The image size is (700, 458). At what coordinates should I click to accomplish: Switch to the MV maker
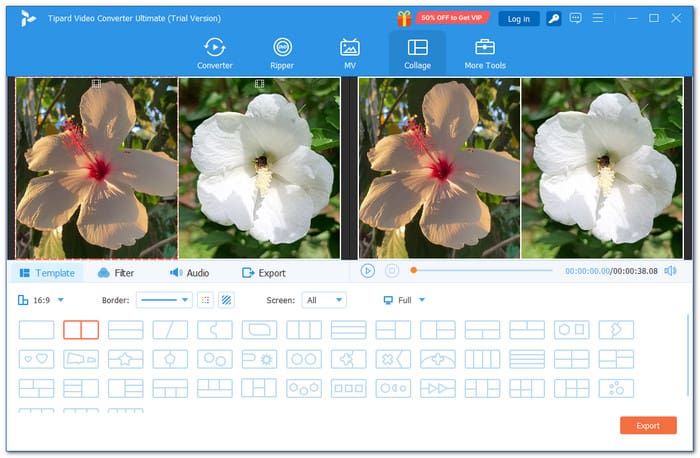tap(350, 53)
